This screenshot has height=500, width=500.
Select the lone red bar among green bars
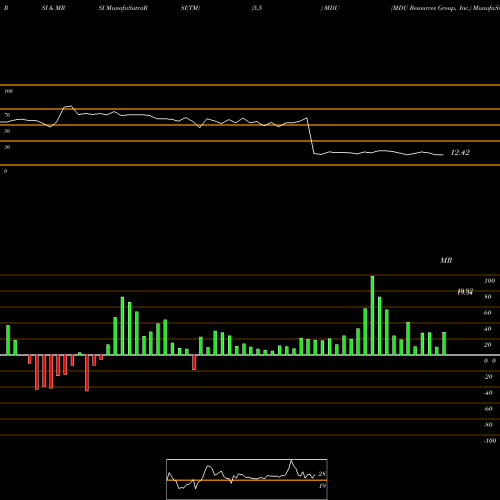pyautogui.click(x=194, y=362)
